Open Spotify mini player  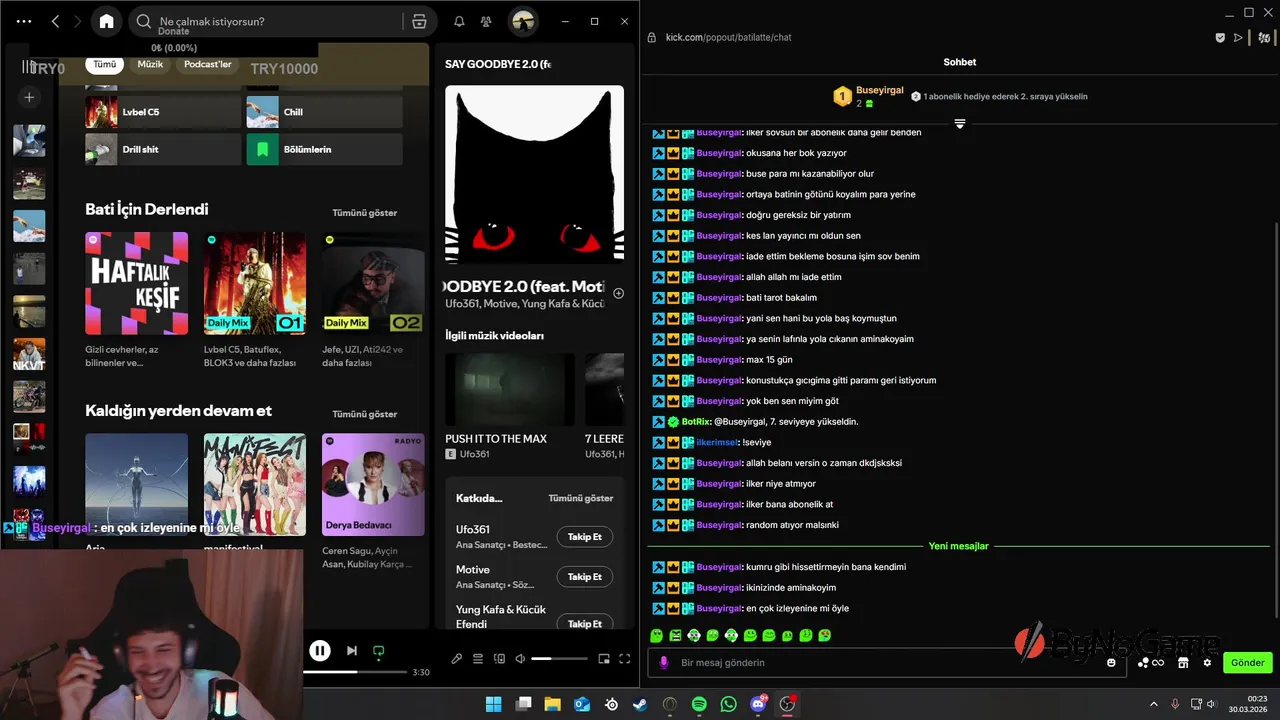pos(604,659)
